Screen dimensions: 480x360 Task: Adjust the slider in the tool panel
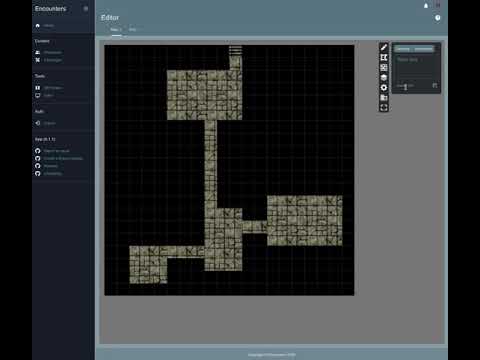point(405,86)
